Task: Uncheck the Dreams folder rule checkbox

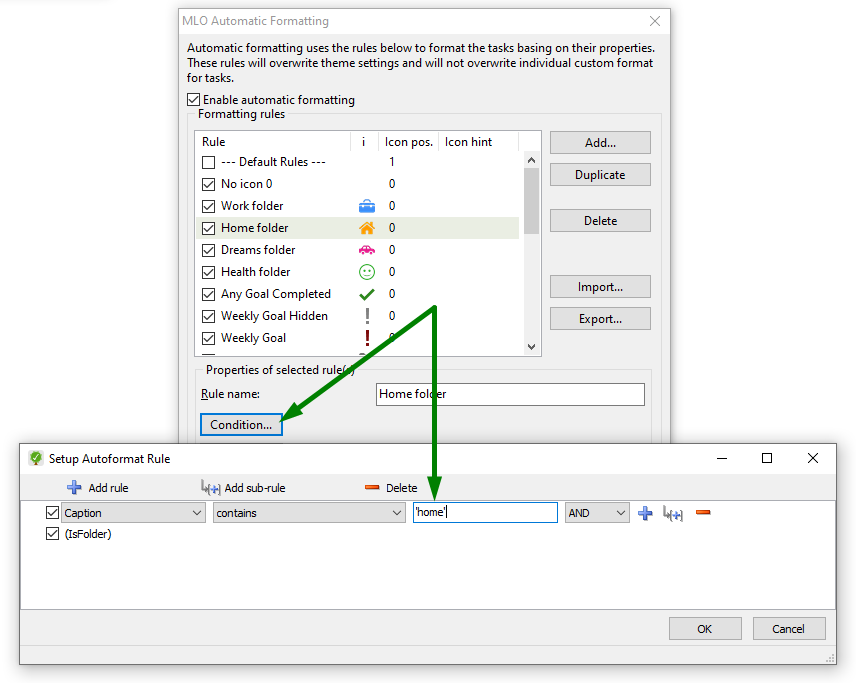Action: coord(209,250)
